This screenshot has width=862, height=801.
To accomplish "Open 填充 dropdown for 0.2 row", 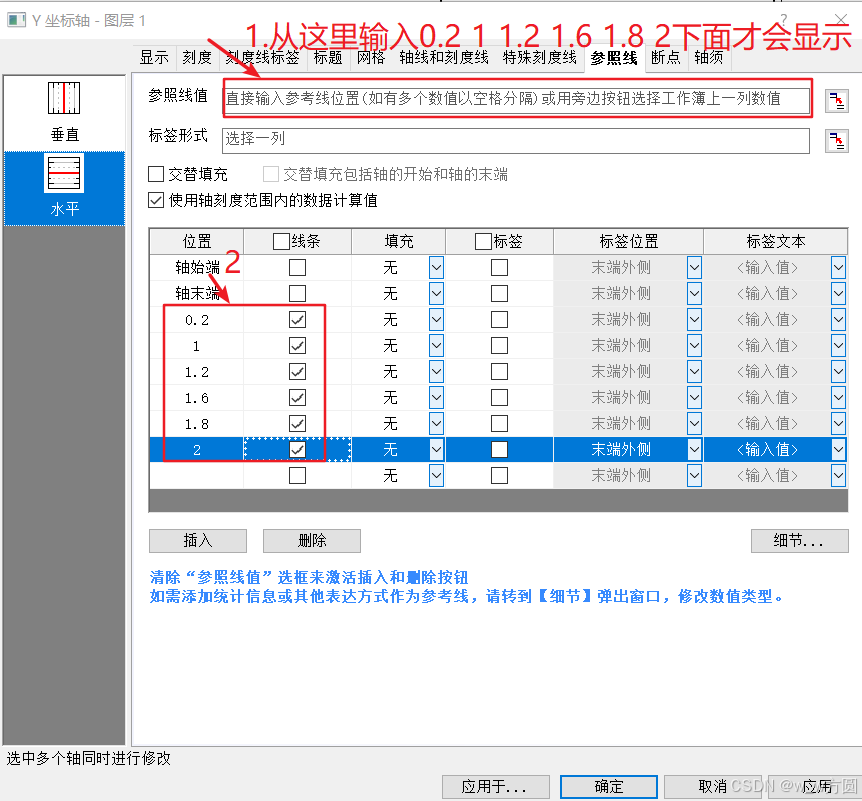I will tap(436, 319).
